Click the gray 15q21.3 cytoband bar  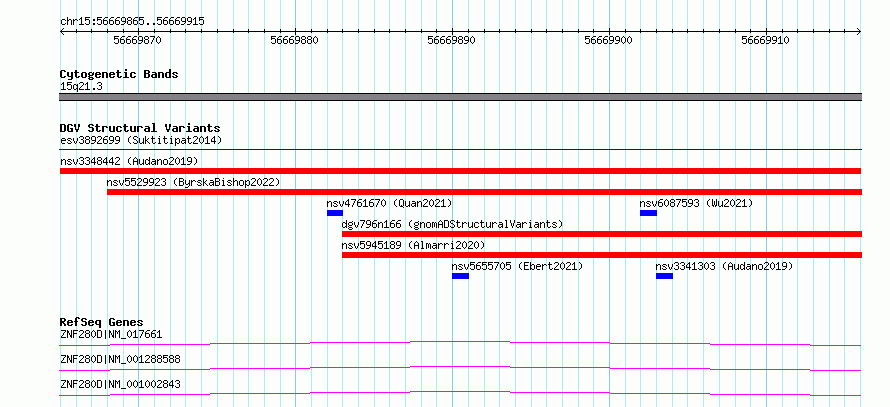click(x=460, y=97)
